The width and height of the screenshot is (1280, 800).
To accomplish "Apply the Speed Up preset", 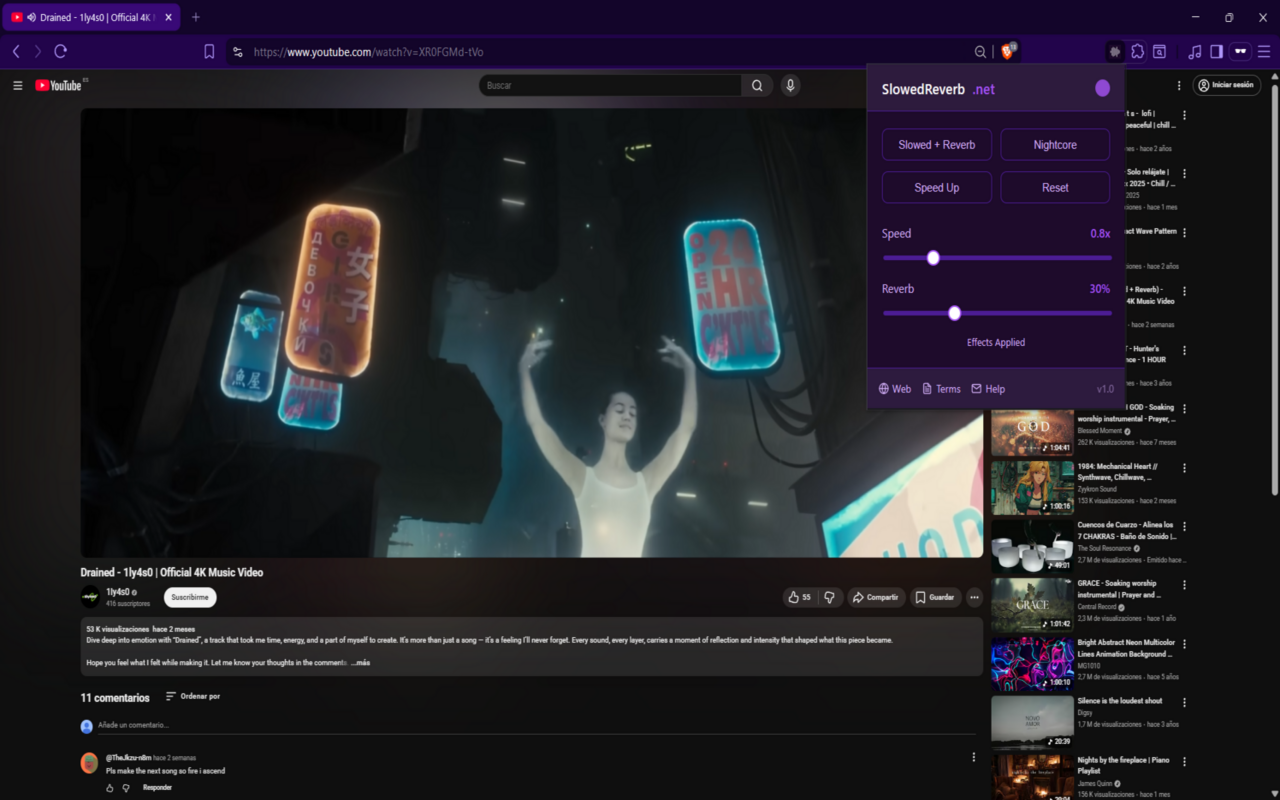I will 937,188.
